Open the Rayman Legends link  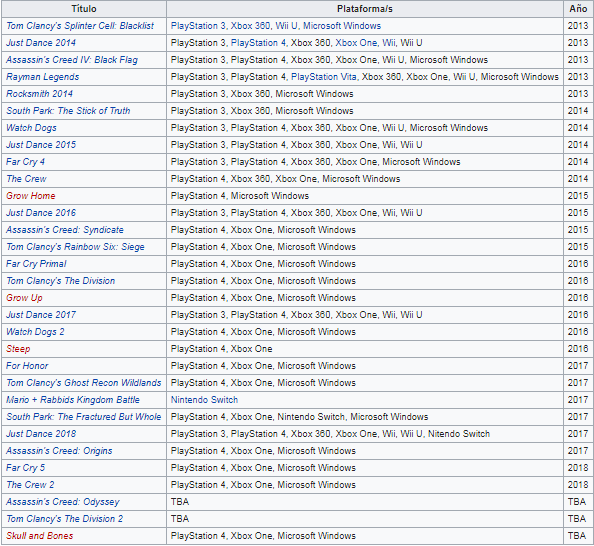(x=42, y=77)
